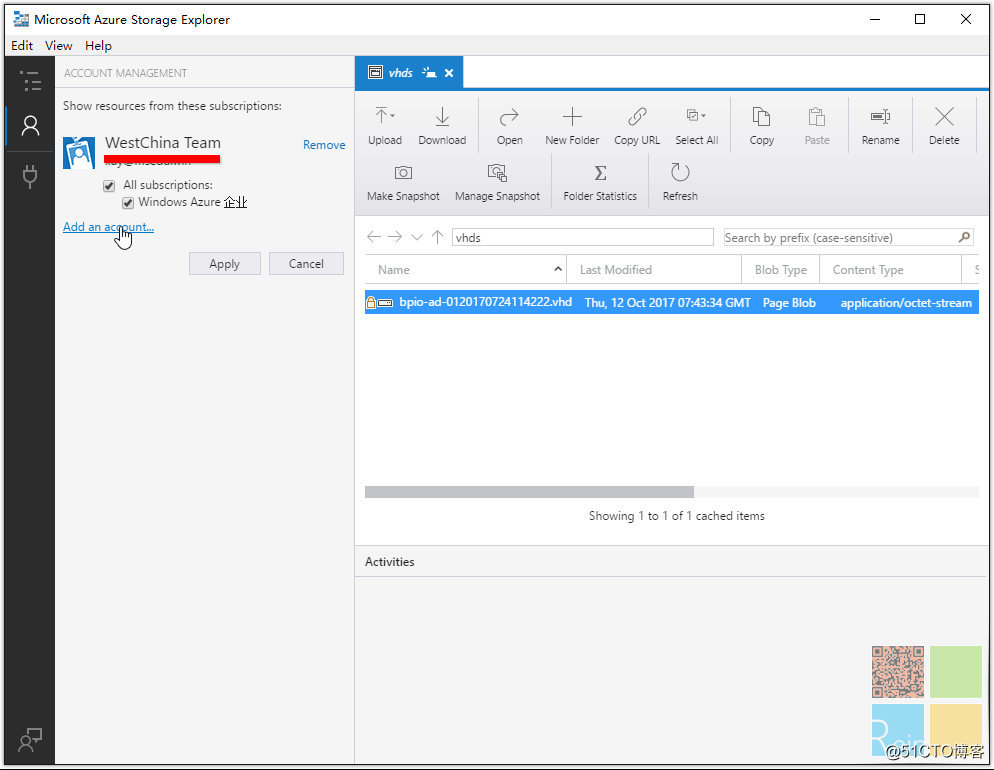The image size is (994, 770).
Task: Click the Folder Statistics sigma button
Action: click(600, 183)
